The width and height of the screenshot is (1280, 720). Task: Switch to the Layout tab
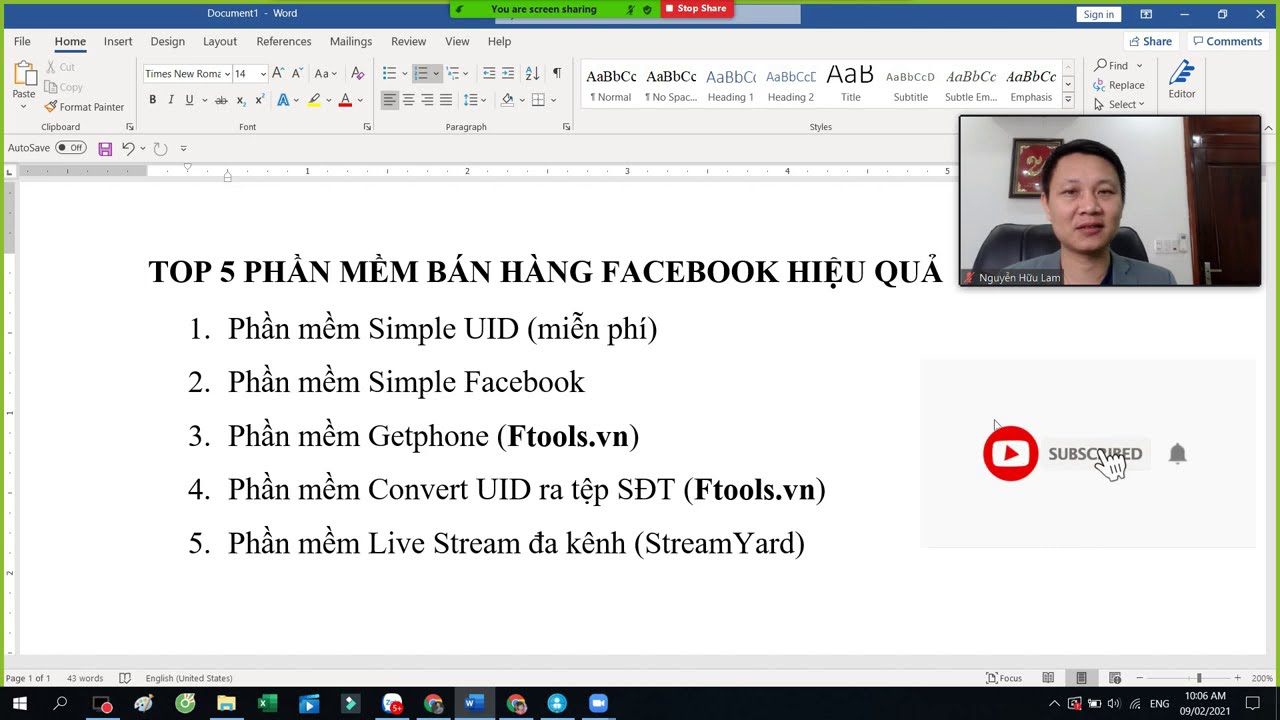point(220,41)
